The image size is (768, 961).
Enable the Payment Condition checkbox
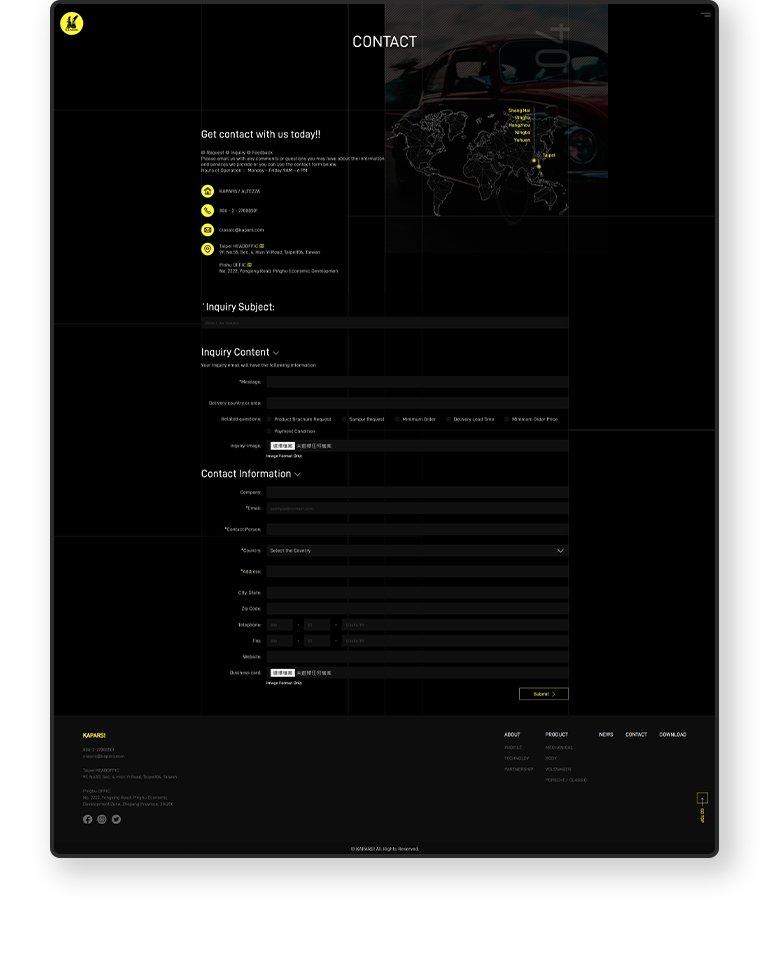(x=269, y=431)
